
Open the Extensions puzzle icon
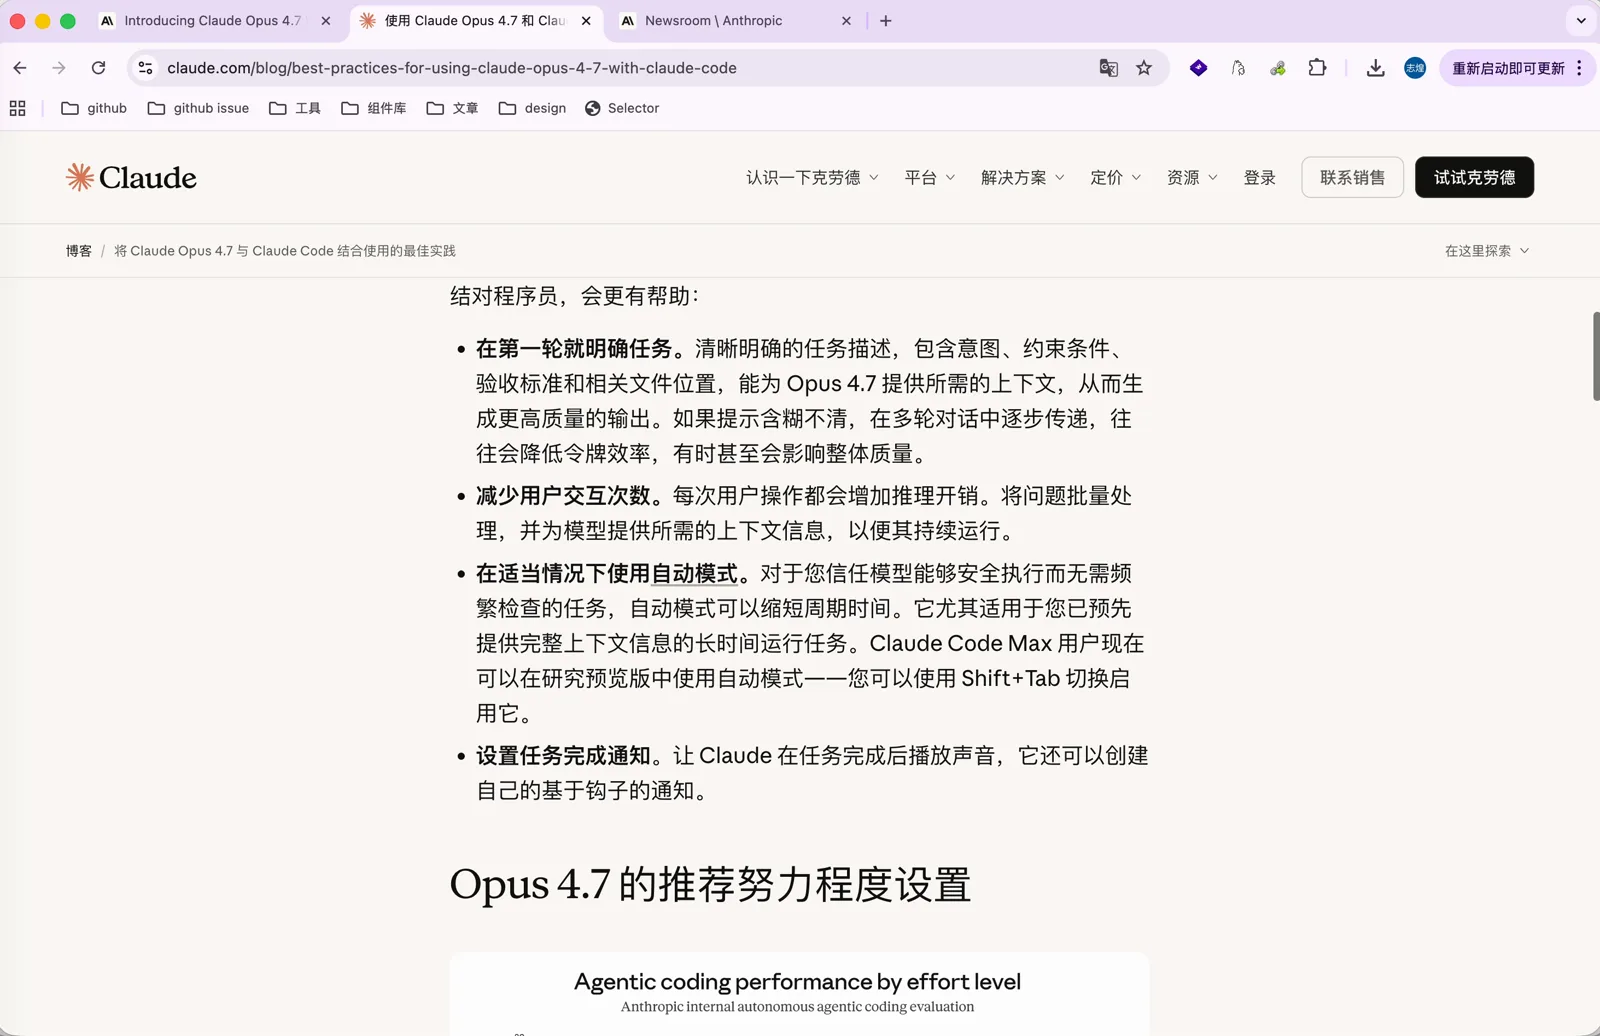pyautogui.click(x=1317, y=68)
